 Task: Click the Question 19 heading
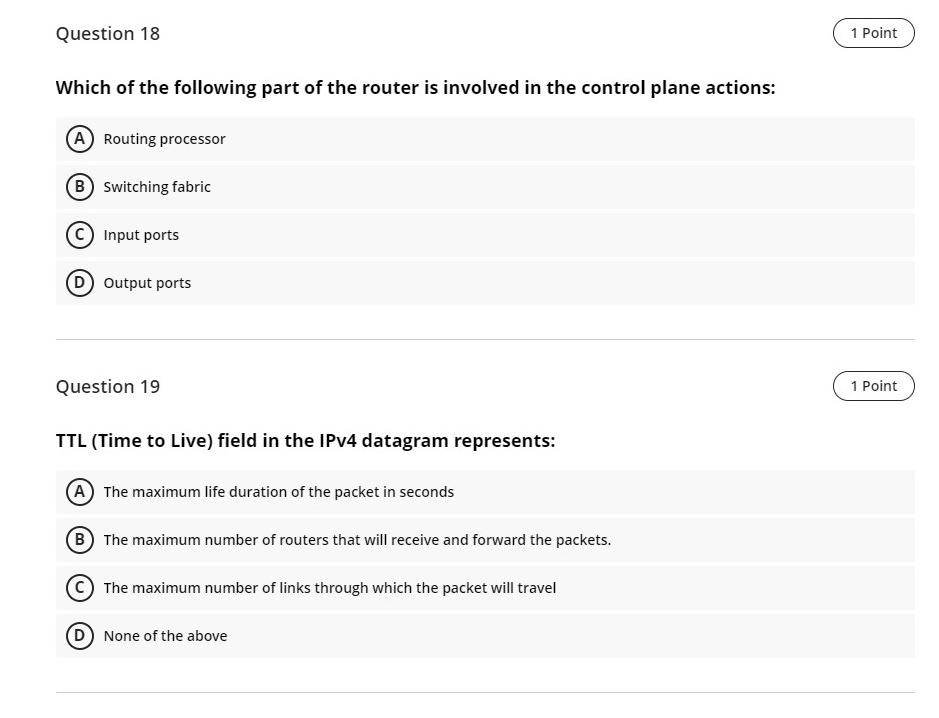point(107,386)
